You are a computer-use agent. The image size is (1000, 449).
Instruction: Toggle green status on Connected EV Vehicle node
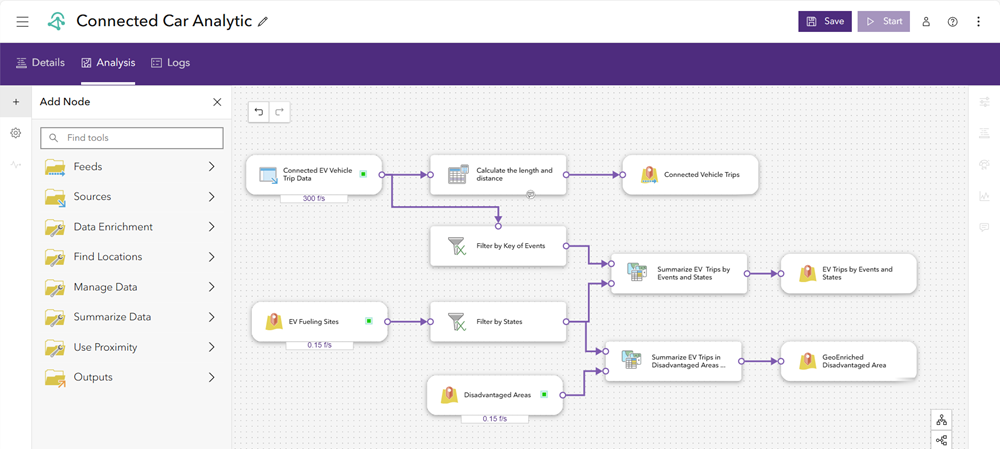point(363,173)
